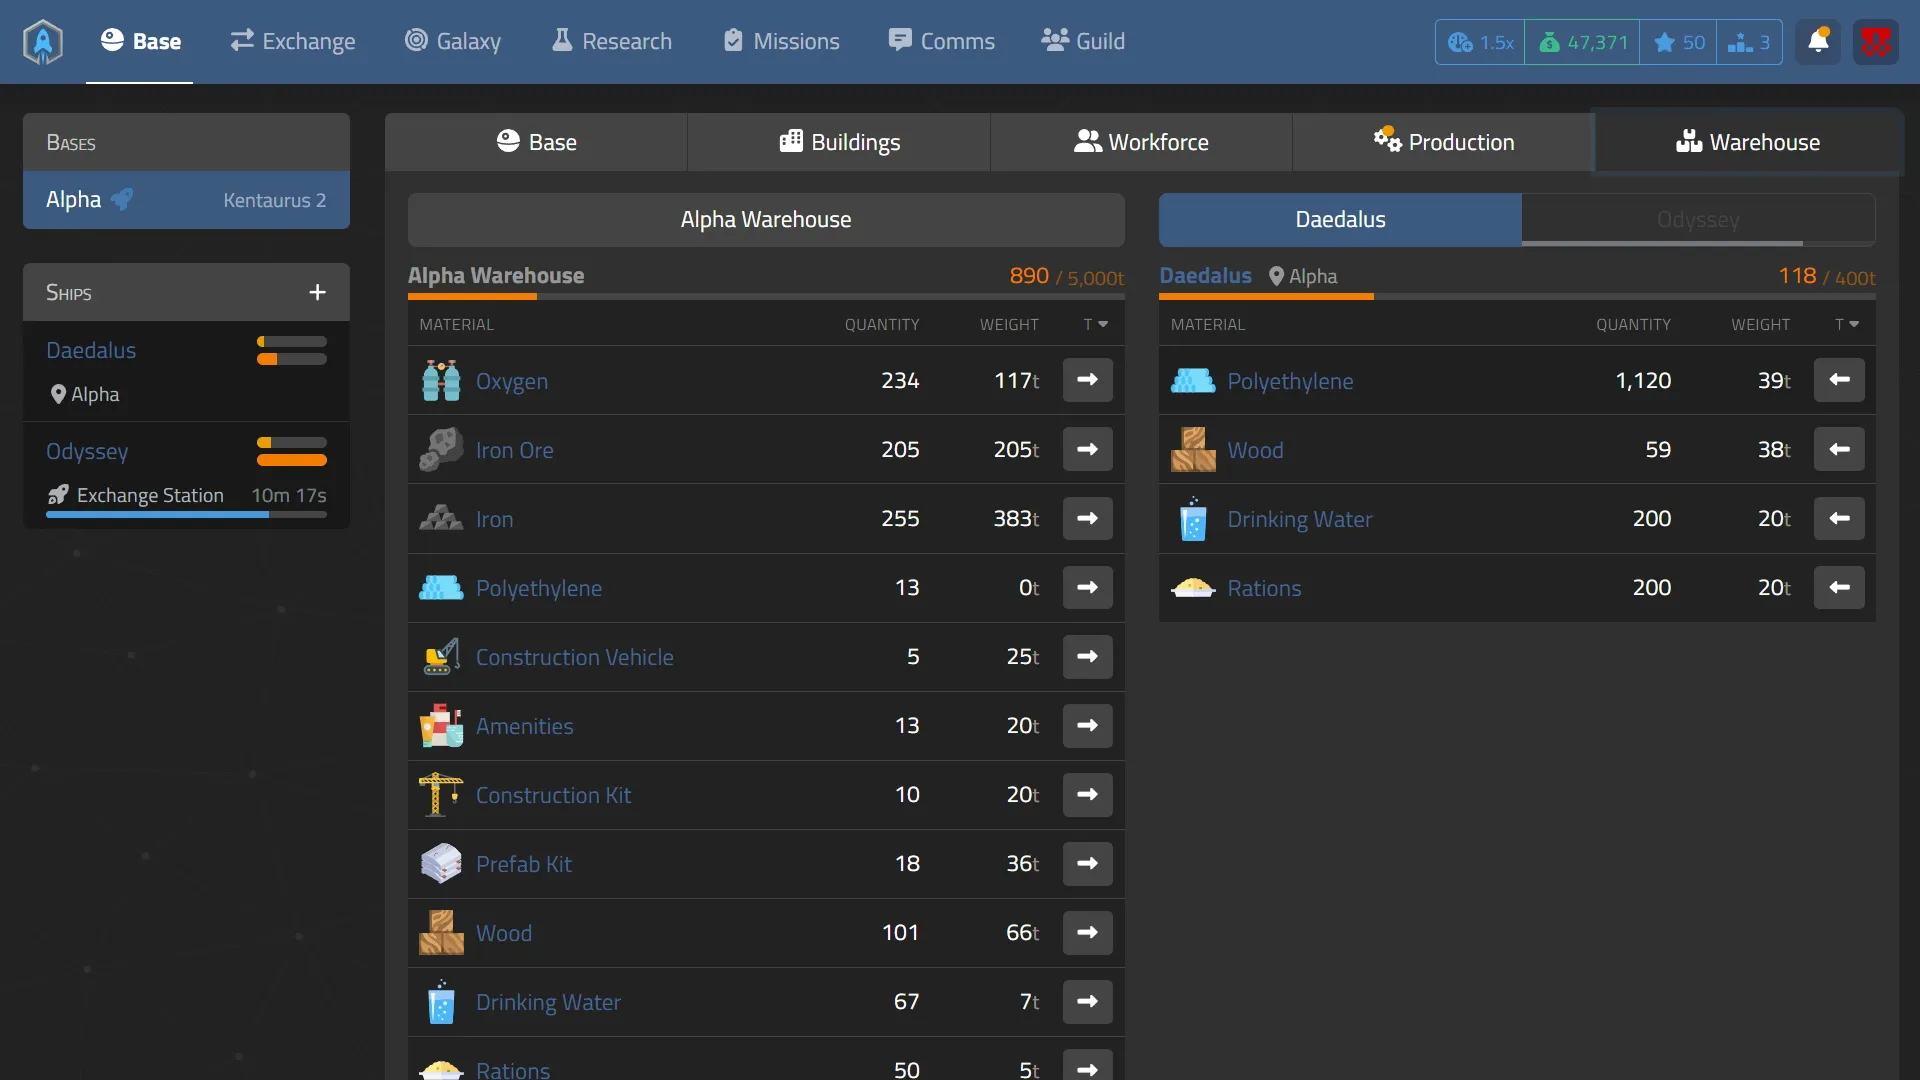Image resolution: width=1920 pixels, height=1080 pixels.
Task: Open notifications bell icon
Action: point(1818,42)
